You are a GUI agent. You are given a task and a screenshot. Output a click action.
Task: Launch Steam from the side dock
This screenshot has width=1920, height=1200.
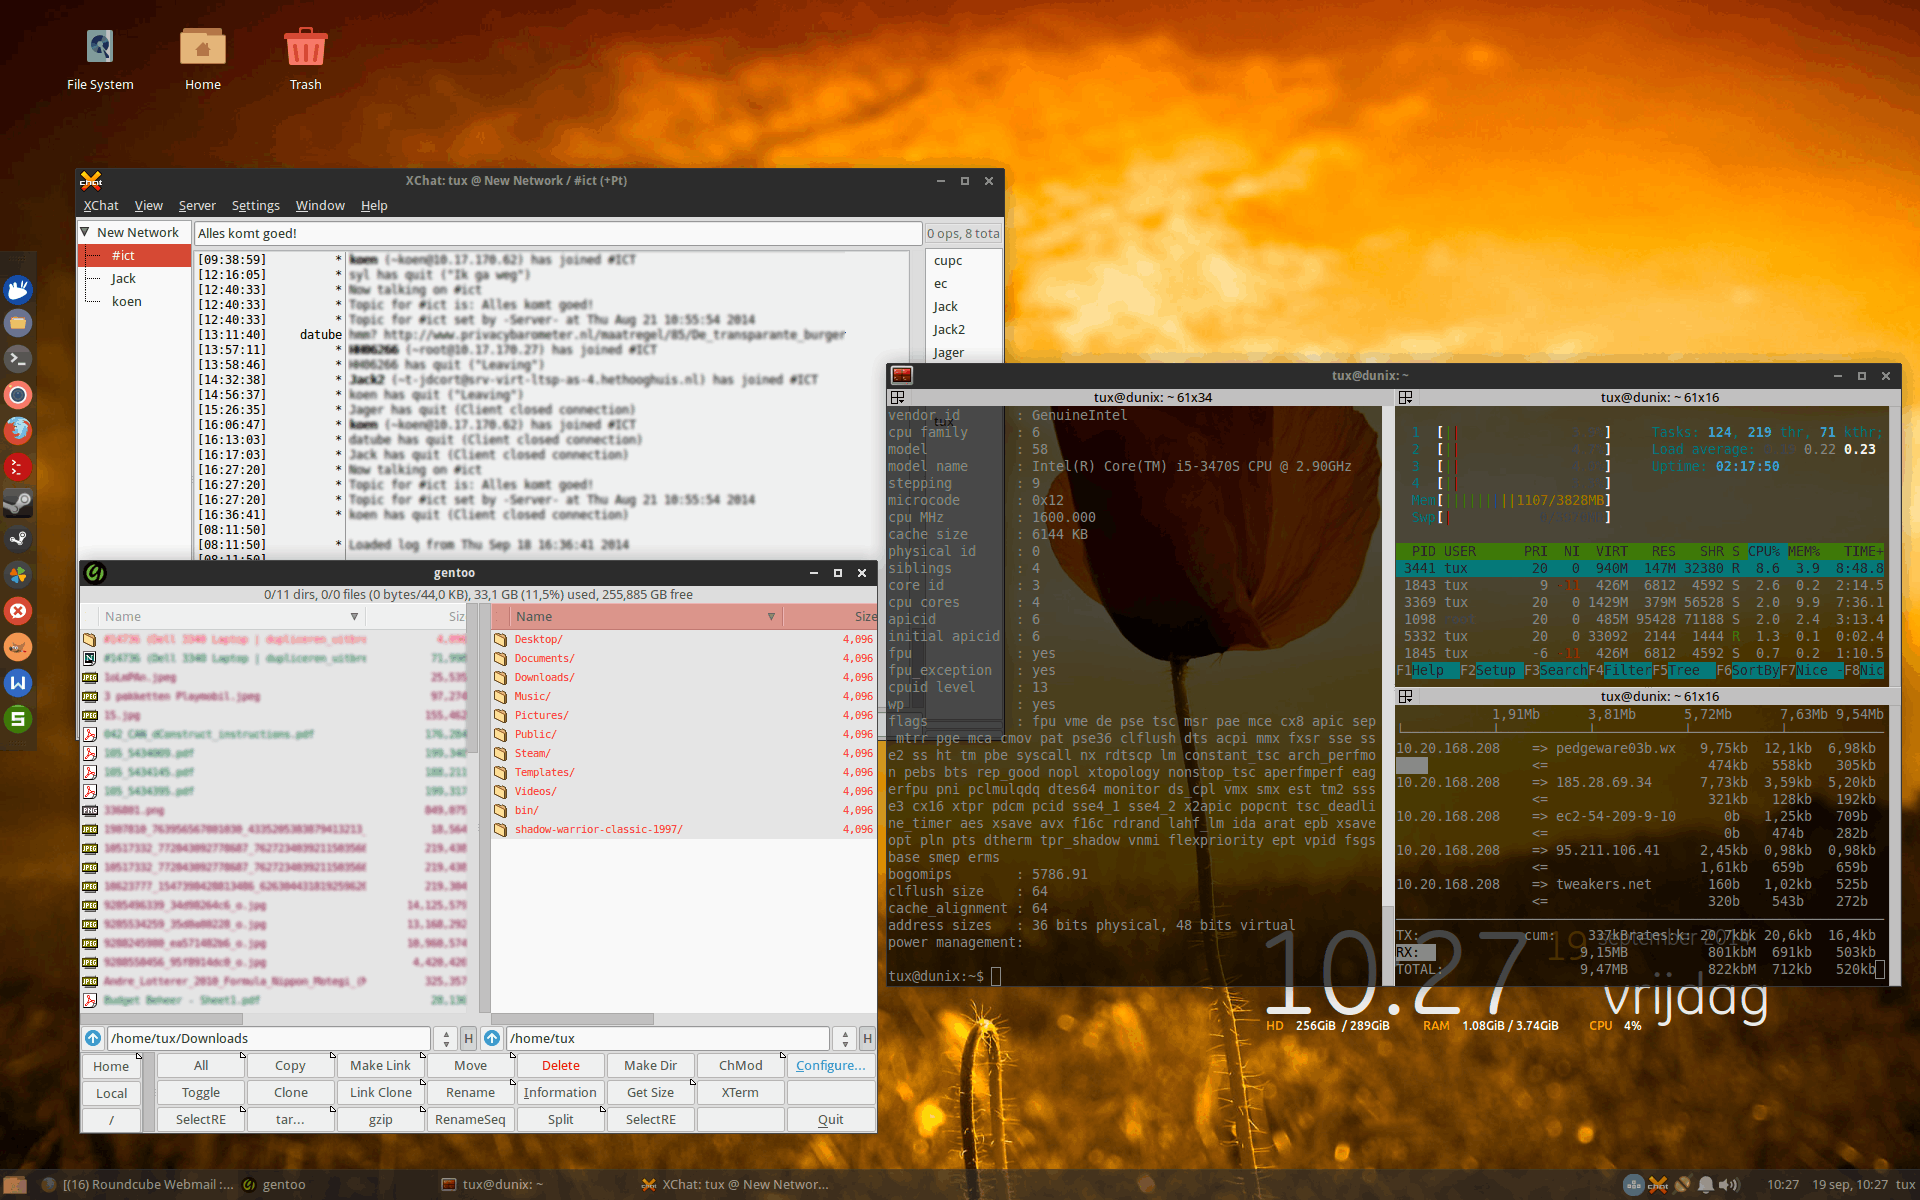[18, 503]
